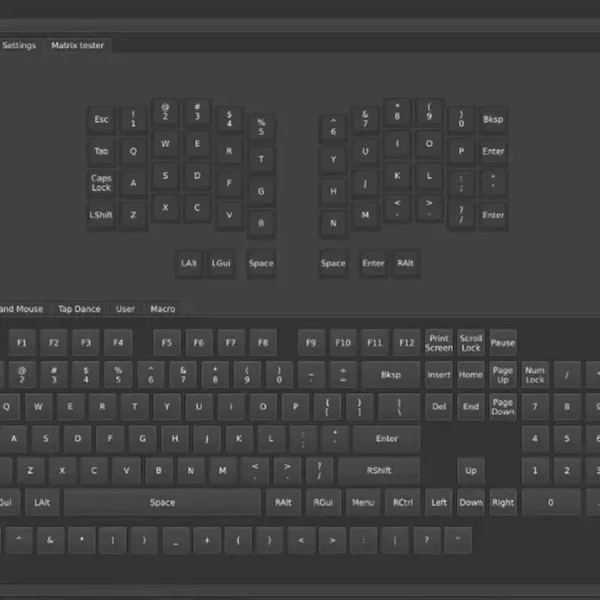Pick the Insert keycode

[439, 375]
